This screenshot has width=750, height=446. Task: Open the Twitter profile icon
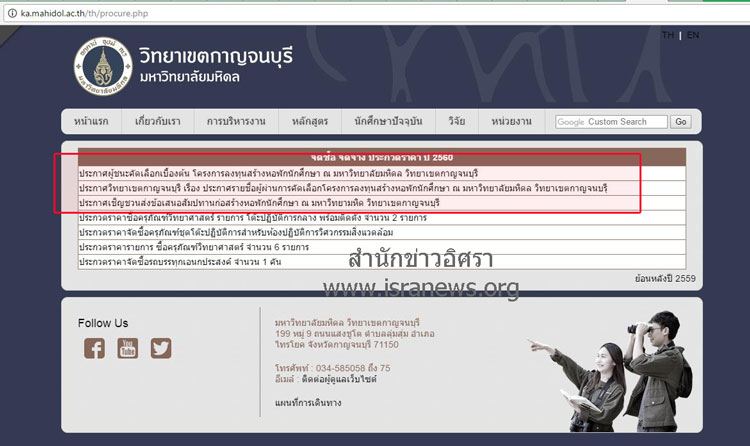point(160,348)
